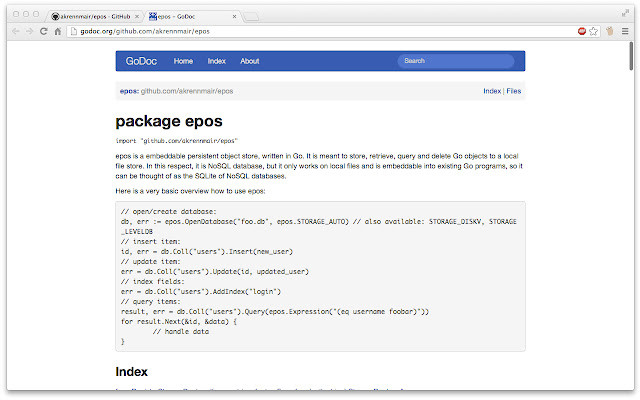Click the GoDoc brand logo link
The width and height of the screenshot is (640, 400).
click(x=141, y=61)
